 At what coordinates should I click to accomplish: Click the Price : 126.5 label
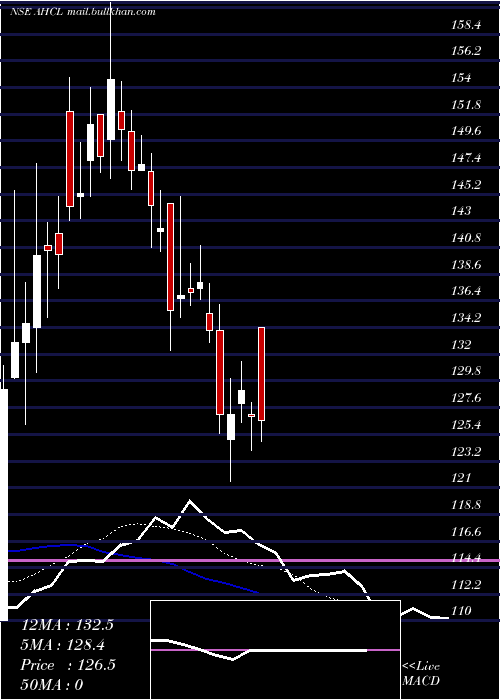(68, 665)
